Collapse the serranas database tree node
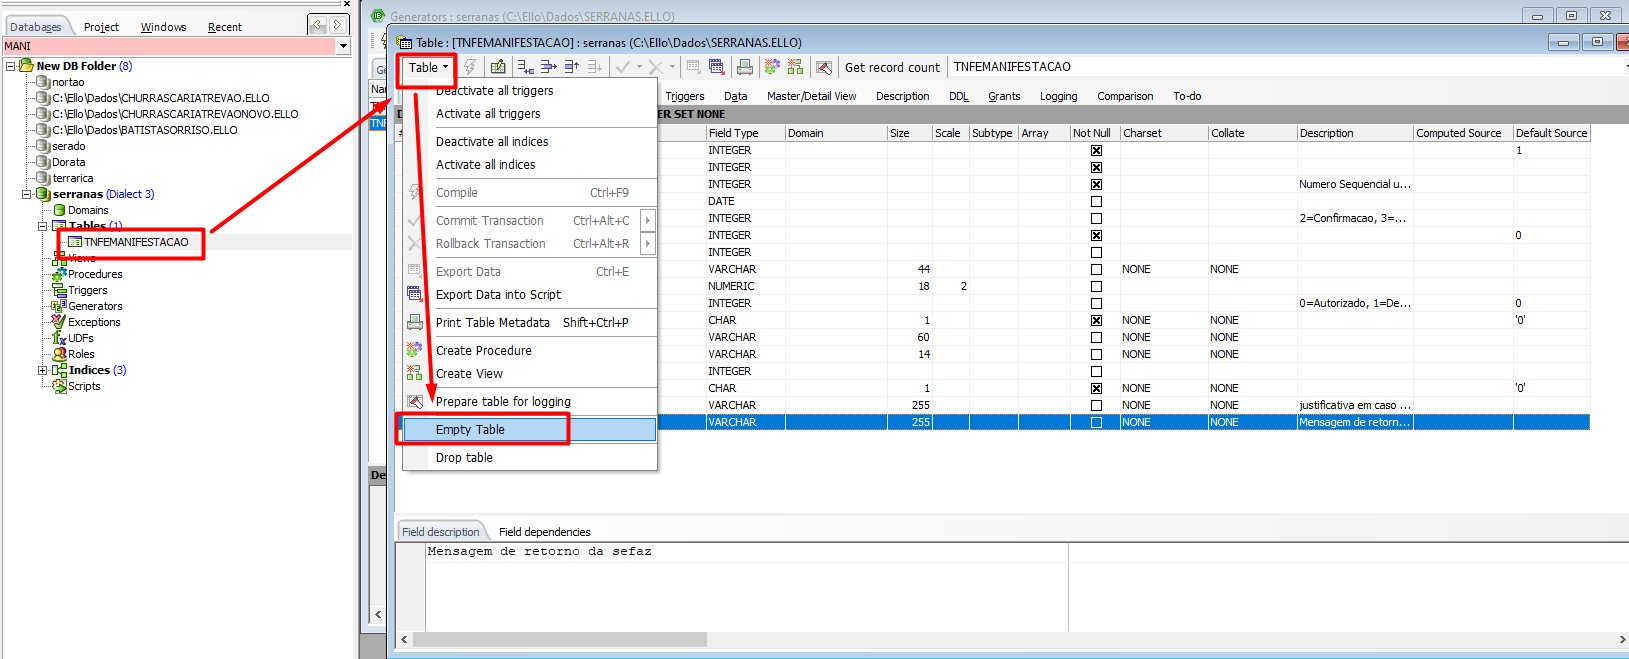1629x659 pixels. (27, 194)
